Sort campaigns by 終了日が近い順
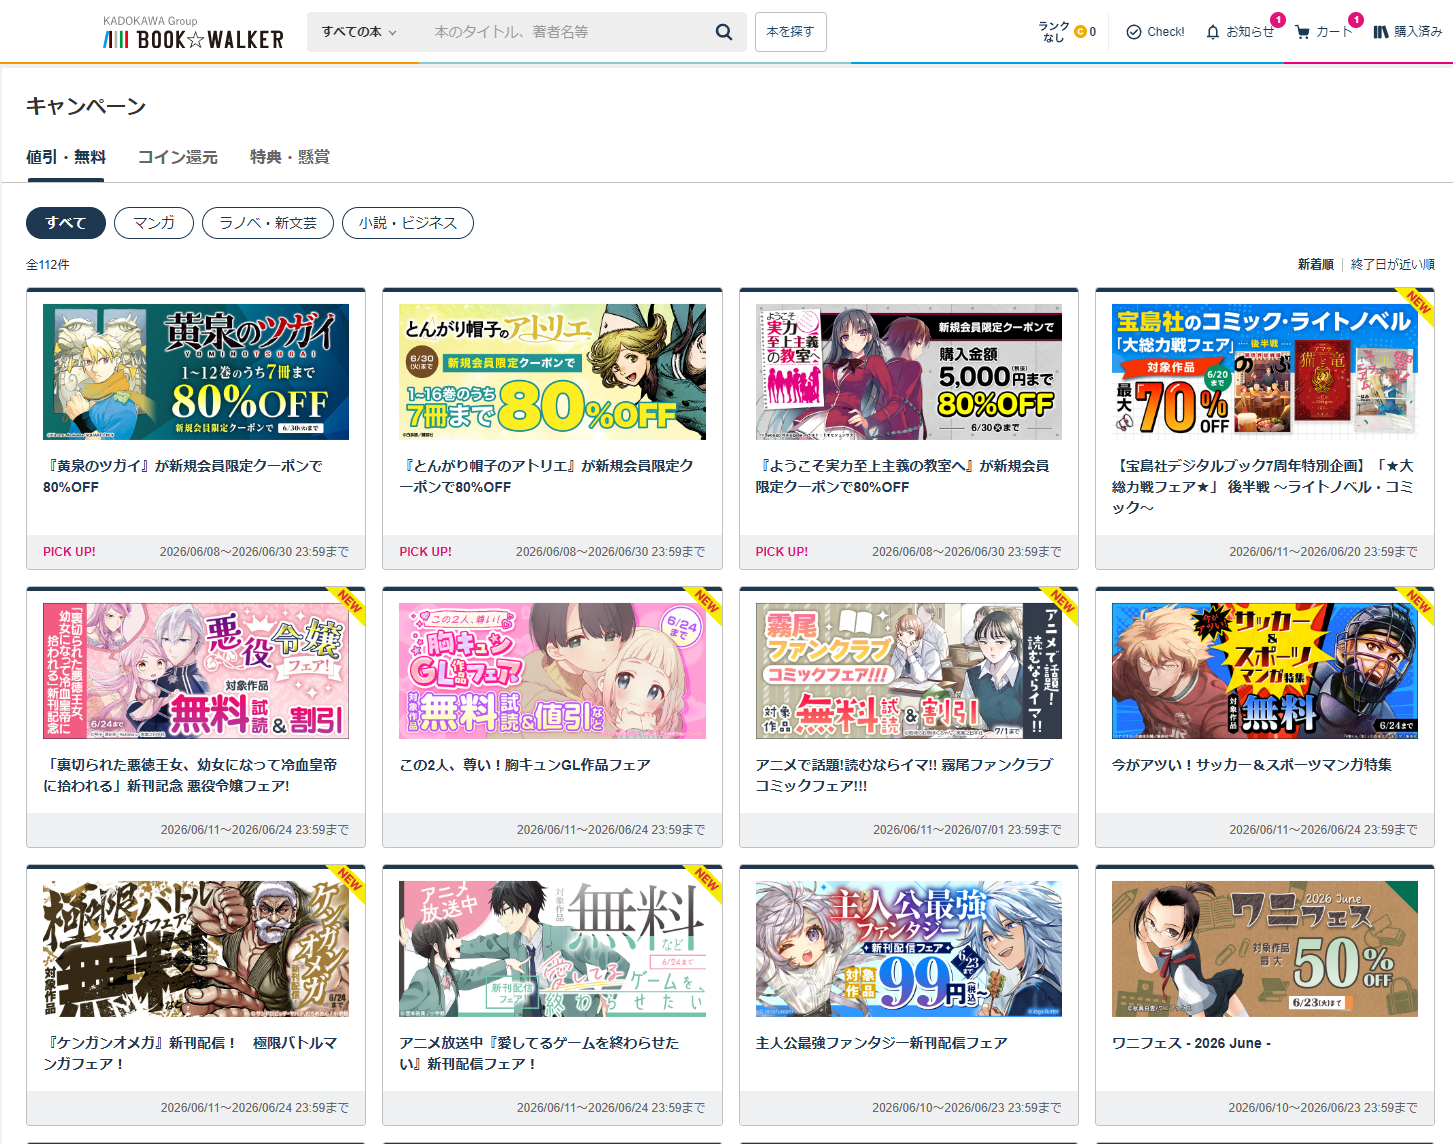The height and width of the screenshot is (1144, 1453). (x=1393, y=264)
